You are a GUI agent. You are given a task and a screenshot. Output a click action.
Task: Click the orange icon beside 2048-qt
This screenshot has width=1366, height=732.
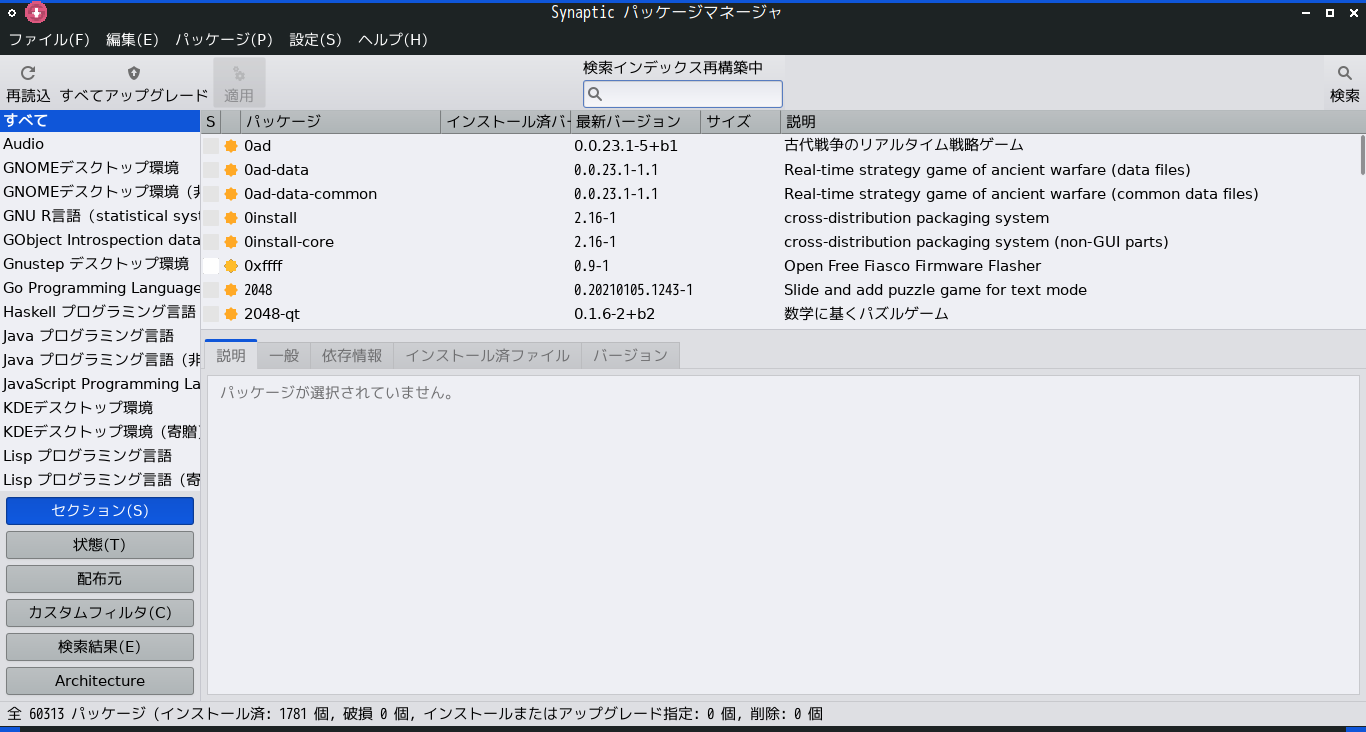[x=231, y=314]
